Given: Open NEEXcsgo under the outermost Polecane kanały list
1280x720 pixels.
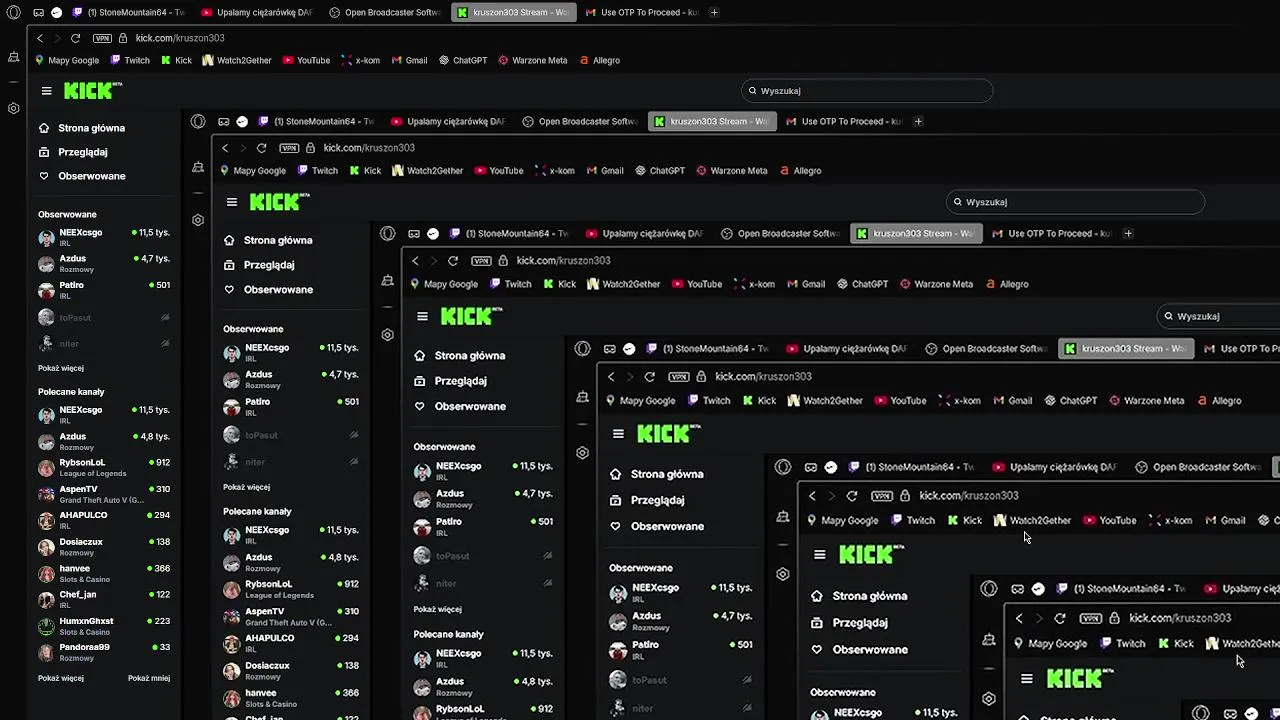Looking at the screenshot, I should (x=104, y=414).
